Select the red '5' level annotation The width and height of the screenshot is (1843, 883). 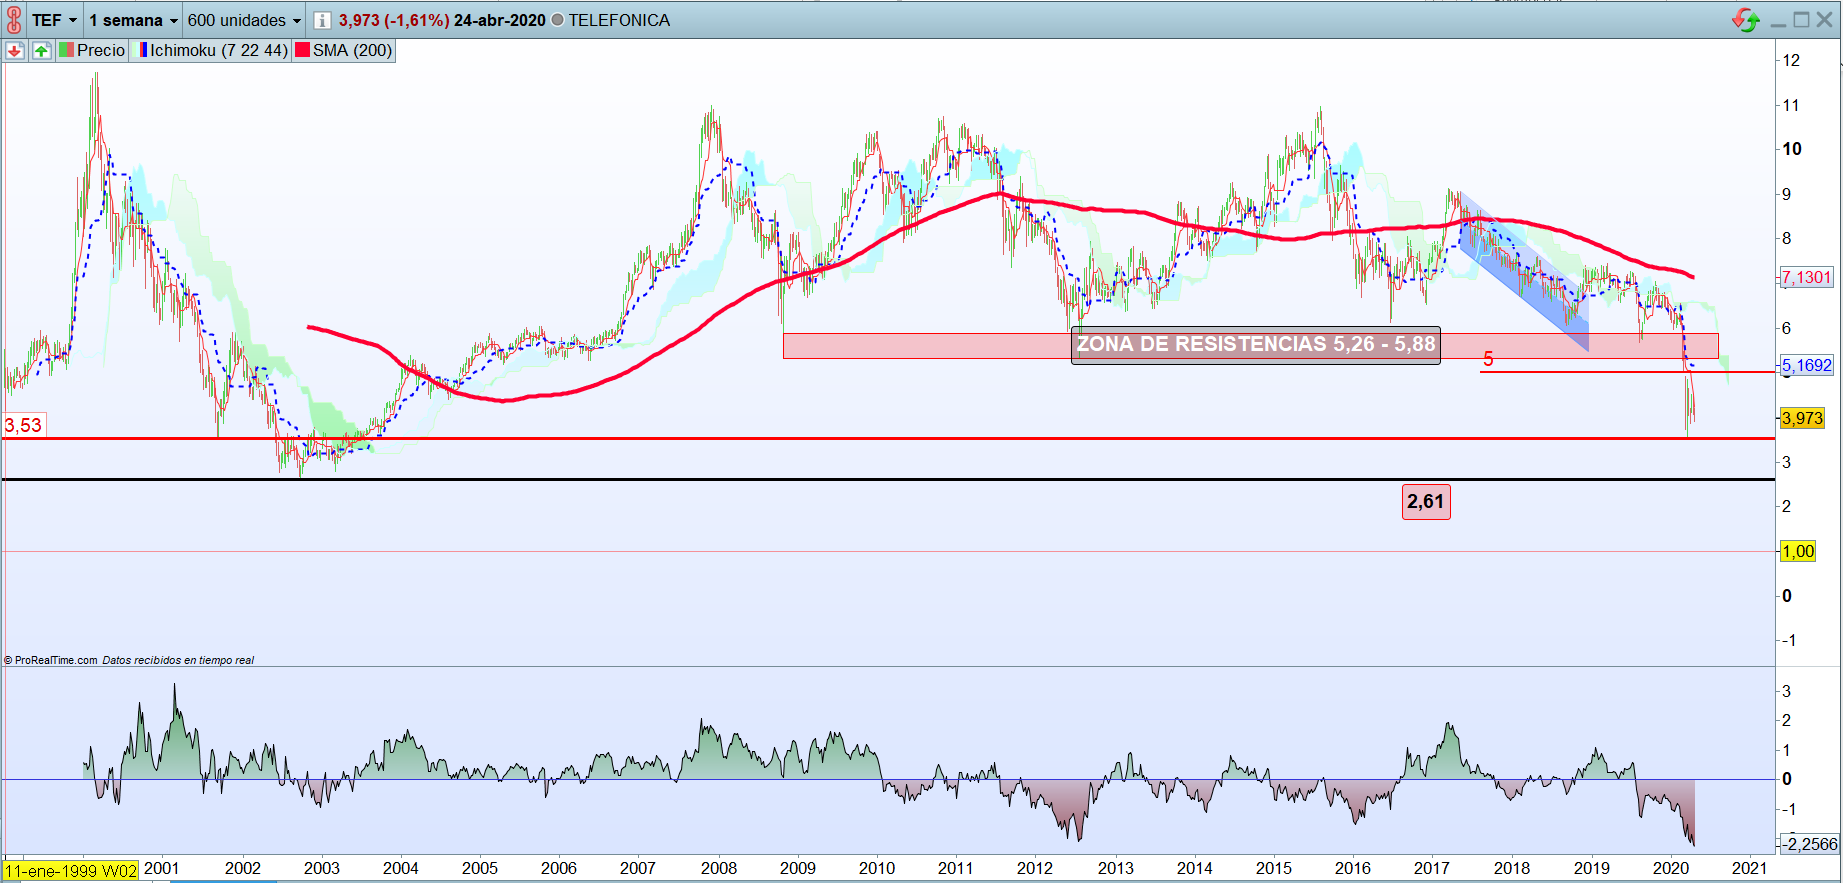1488,359
